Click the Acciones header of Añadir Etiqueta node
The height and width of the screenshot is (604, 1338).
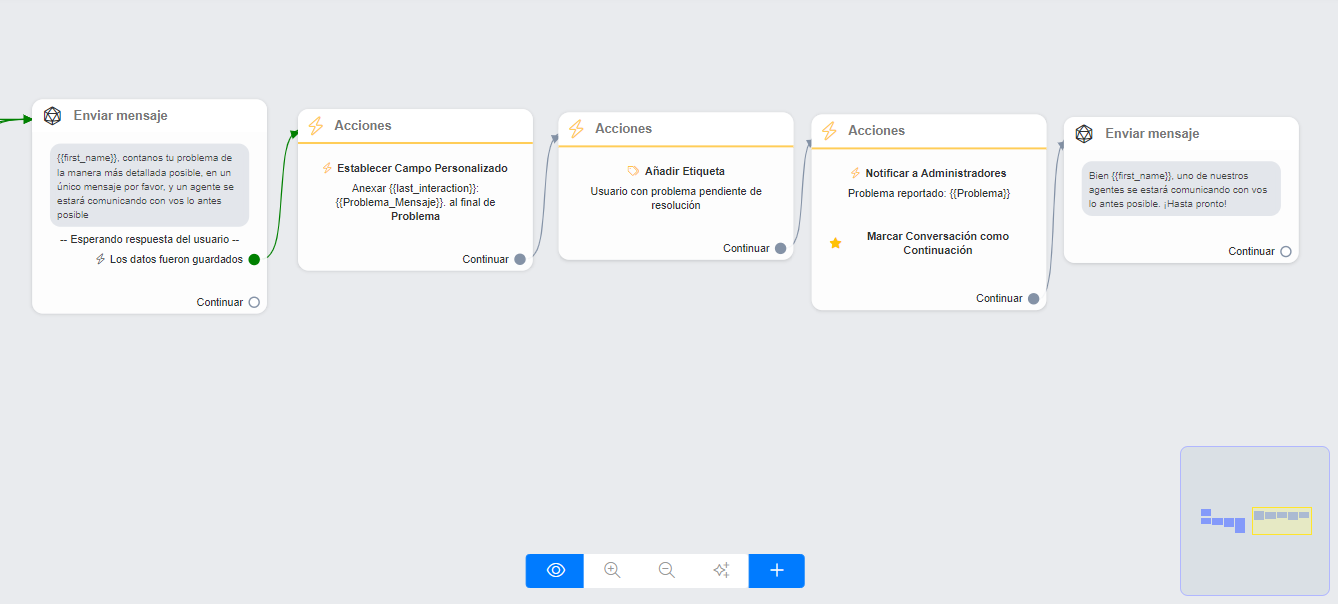(623, 129)
